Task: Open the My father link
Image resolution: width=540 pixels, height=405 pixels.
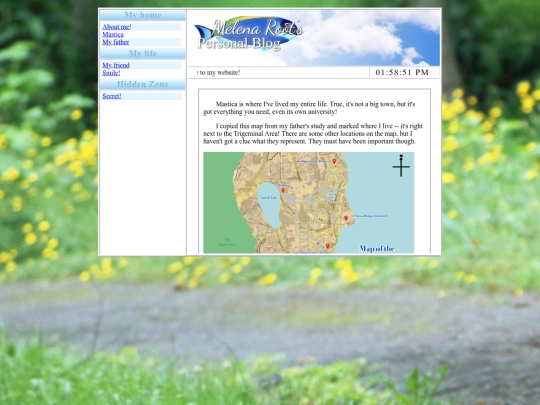Action: [x=115, y=42]
